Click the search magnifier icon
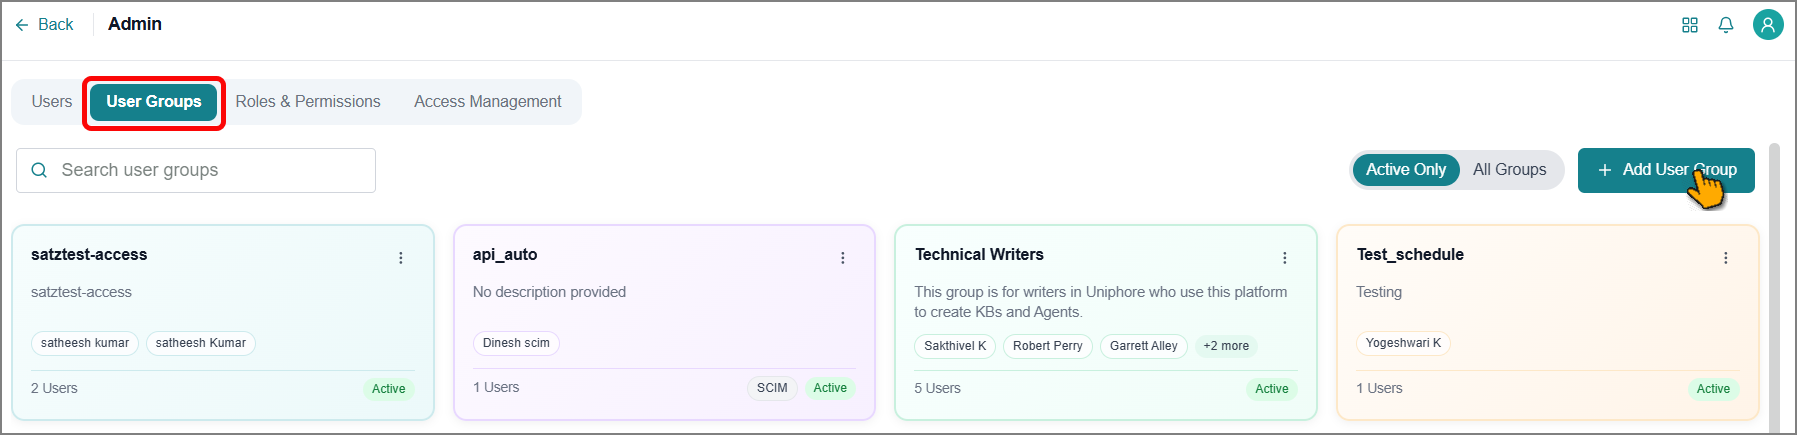The width and height of the screenshot is (1797, 435). pyautogui.click(x=39, y=170)
